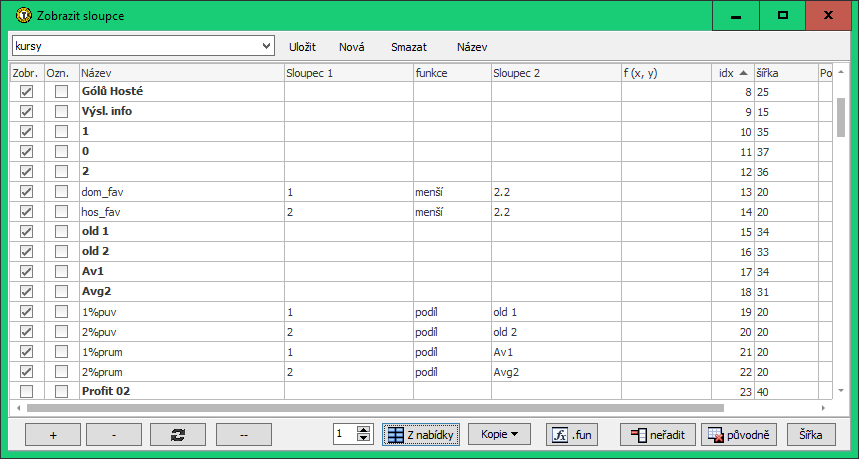This screenshot has width=859, height=459.
Task: Open the Kopie dropdown button
Action: [x=499, y=434]
